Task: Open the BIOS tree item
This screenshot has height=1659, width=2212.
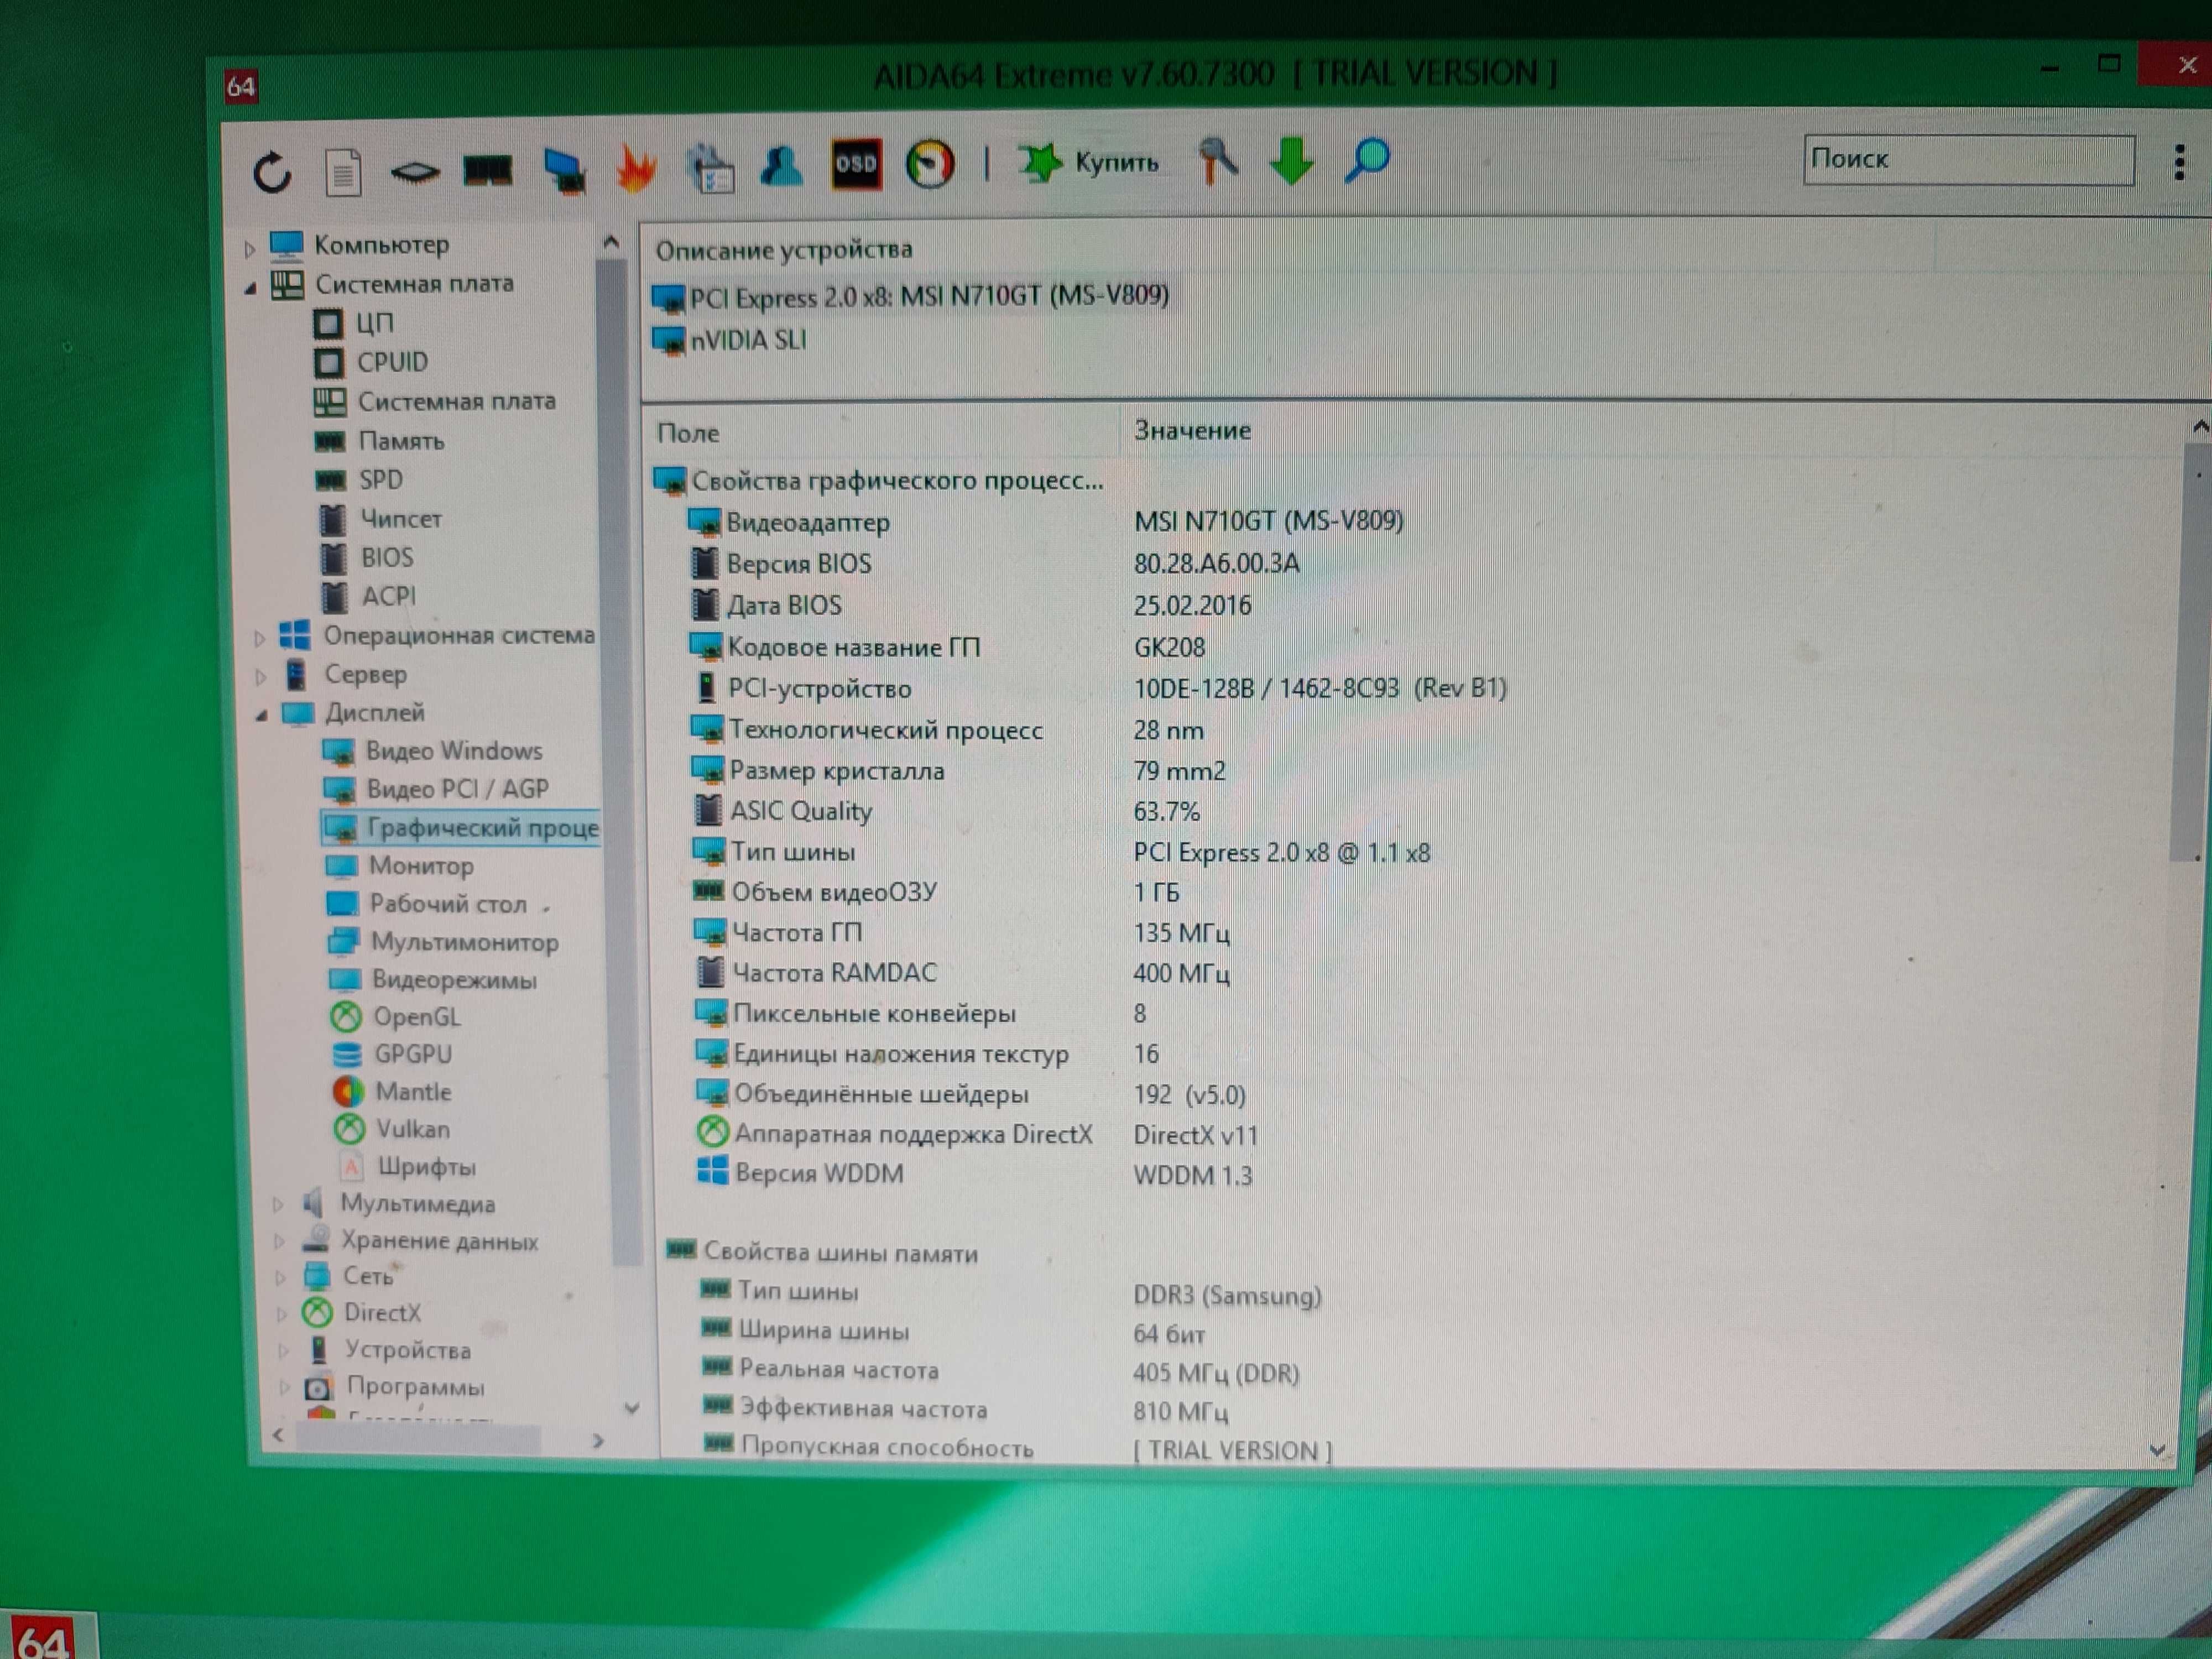Action: [x=367, y=557]
